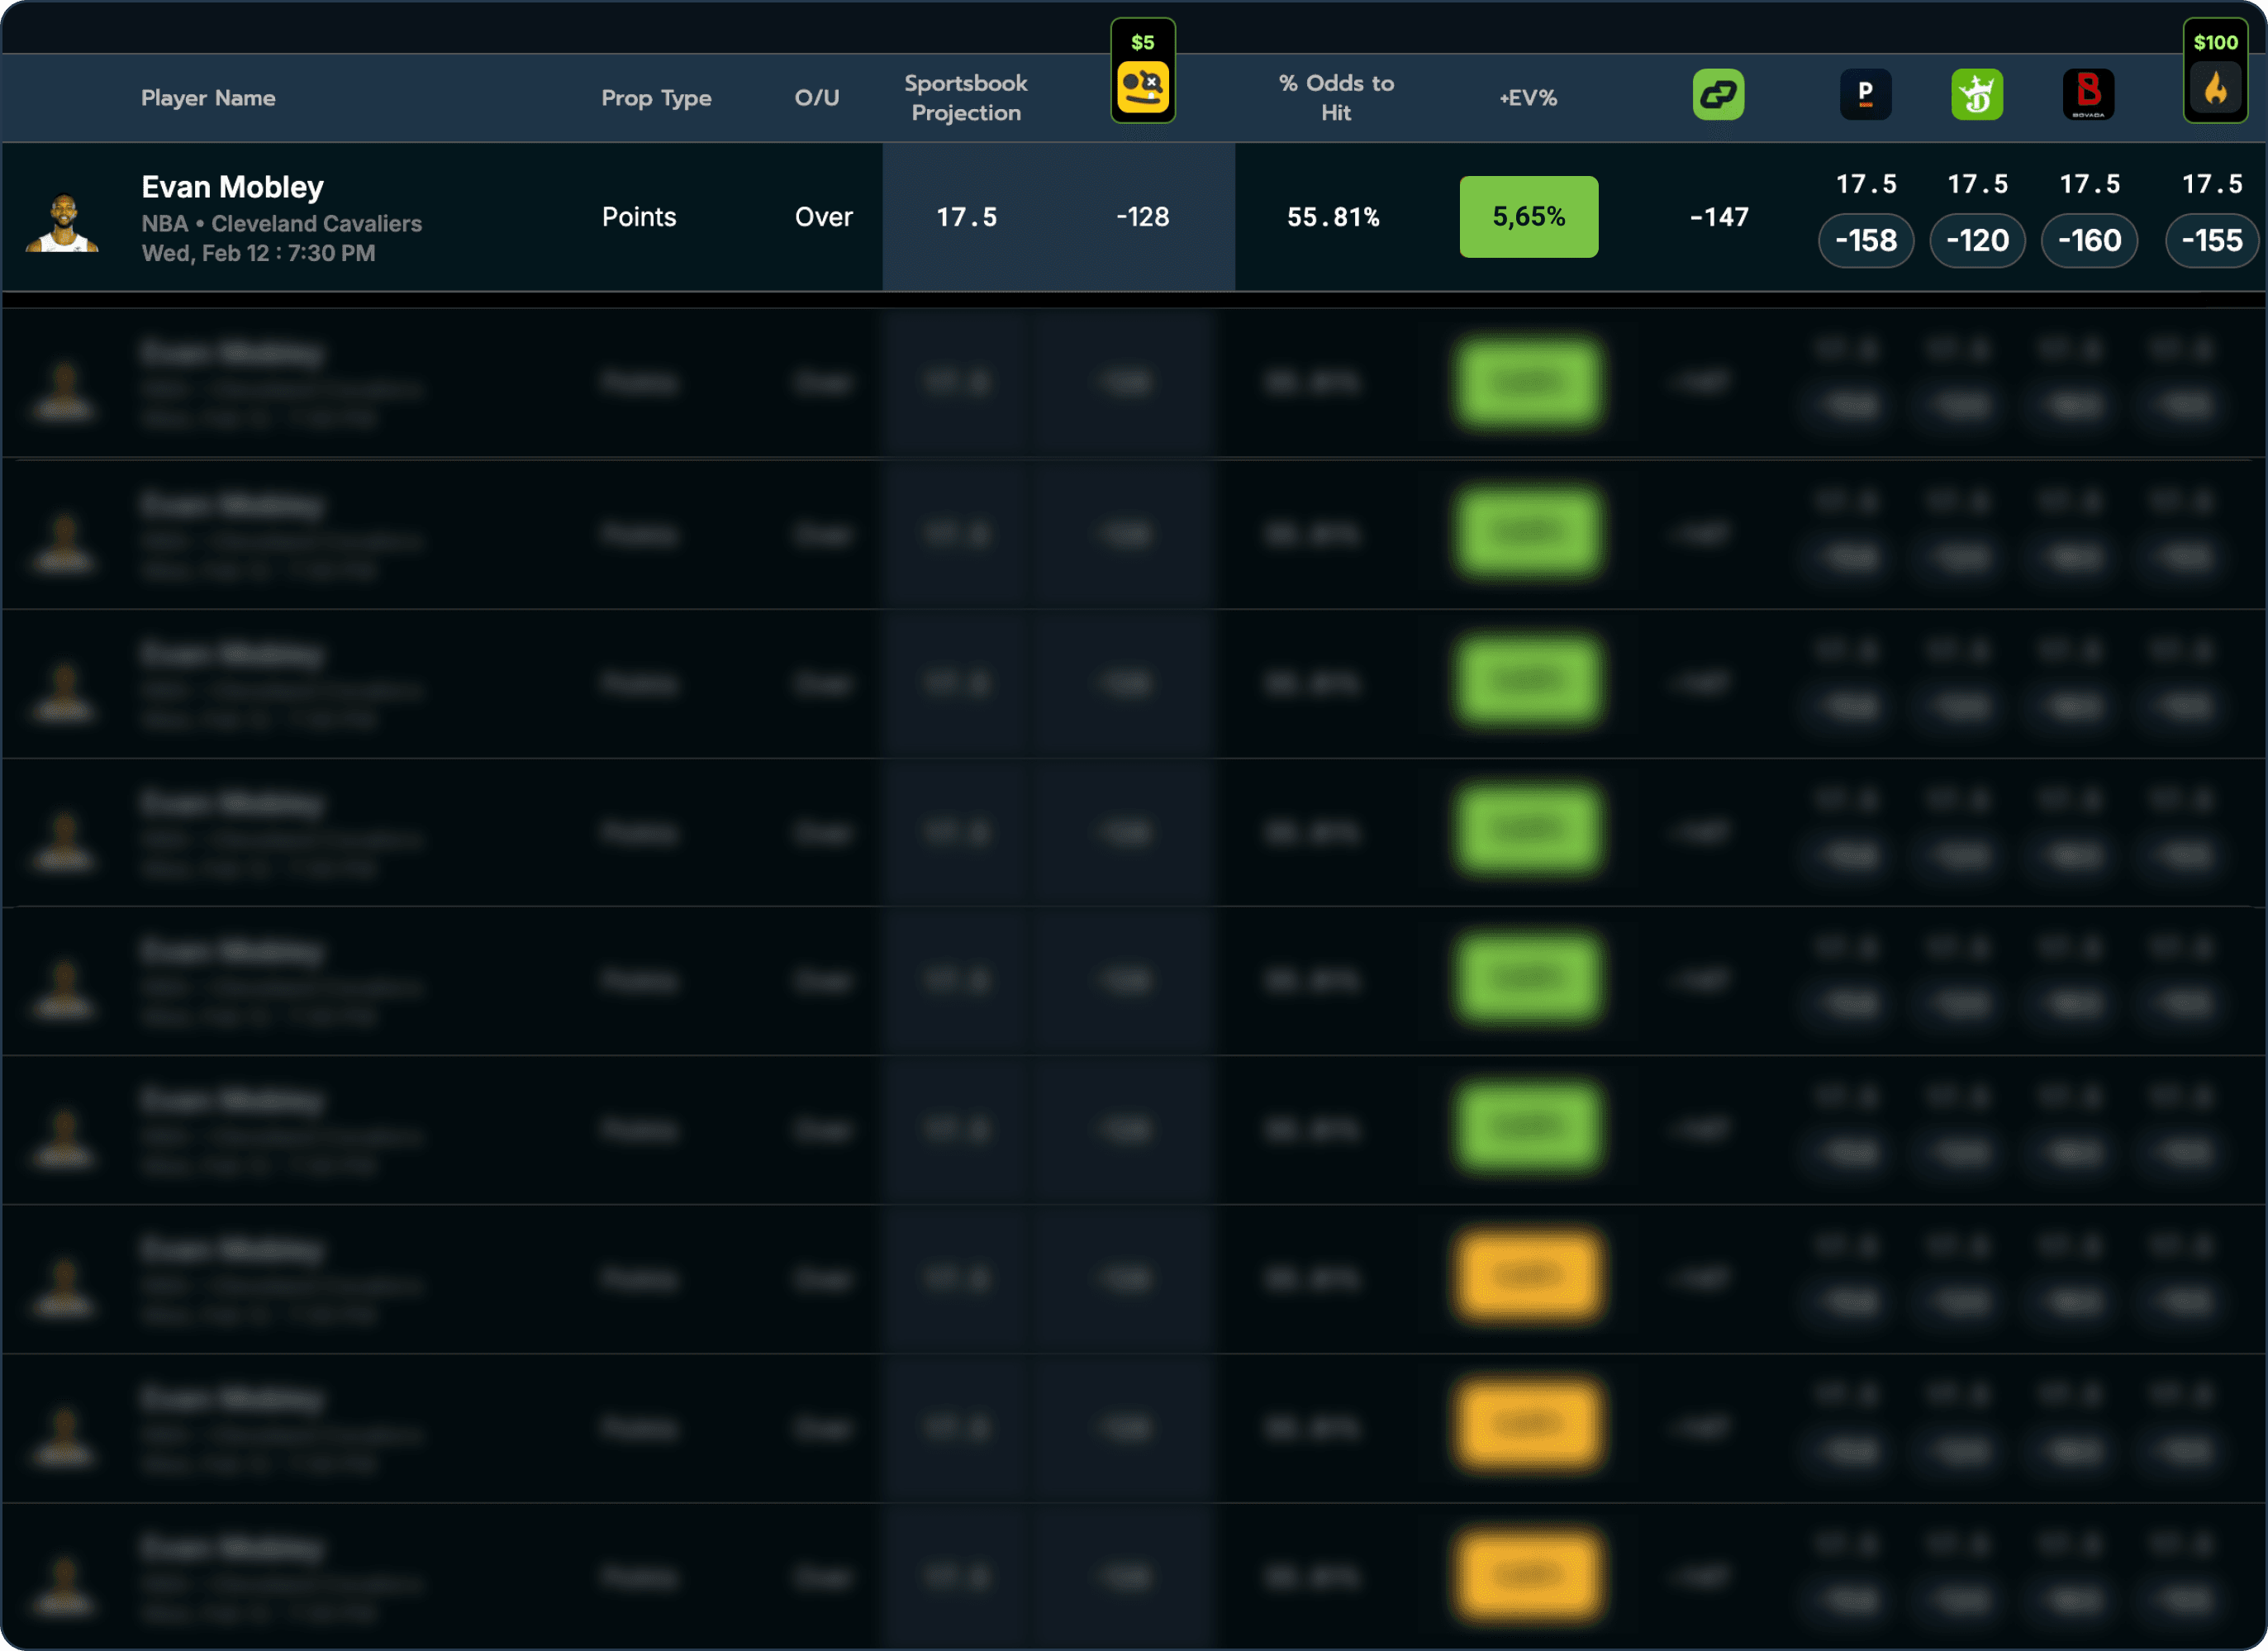Click the Over cell in Mobley's row
The image size is (2268, 1651).
824,217
